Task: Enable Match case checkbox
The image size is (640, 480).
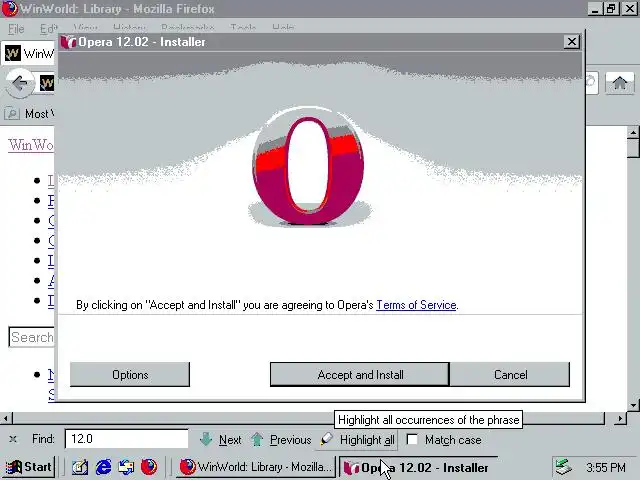Action: pyautogui.click(x=412, y=439)
